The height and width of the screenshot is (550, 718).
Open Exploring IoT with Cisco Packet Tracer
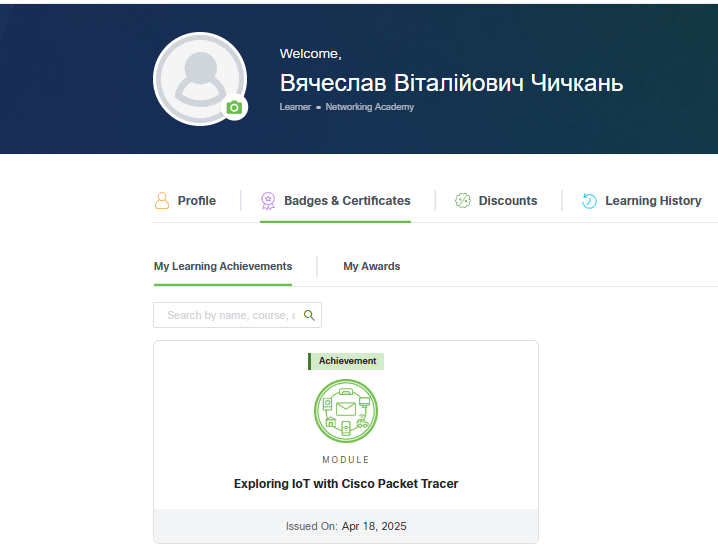tap(346, 484)
